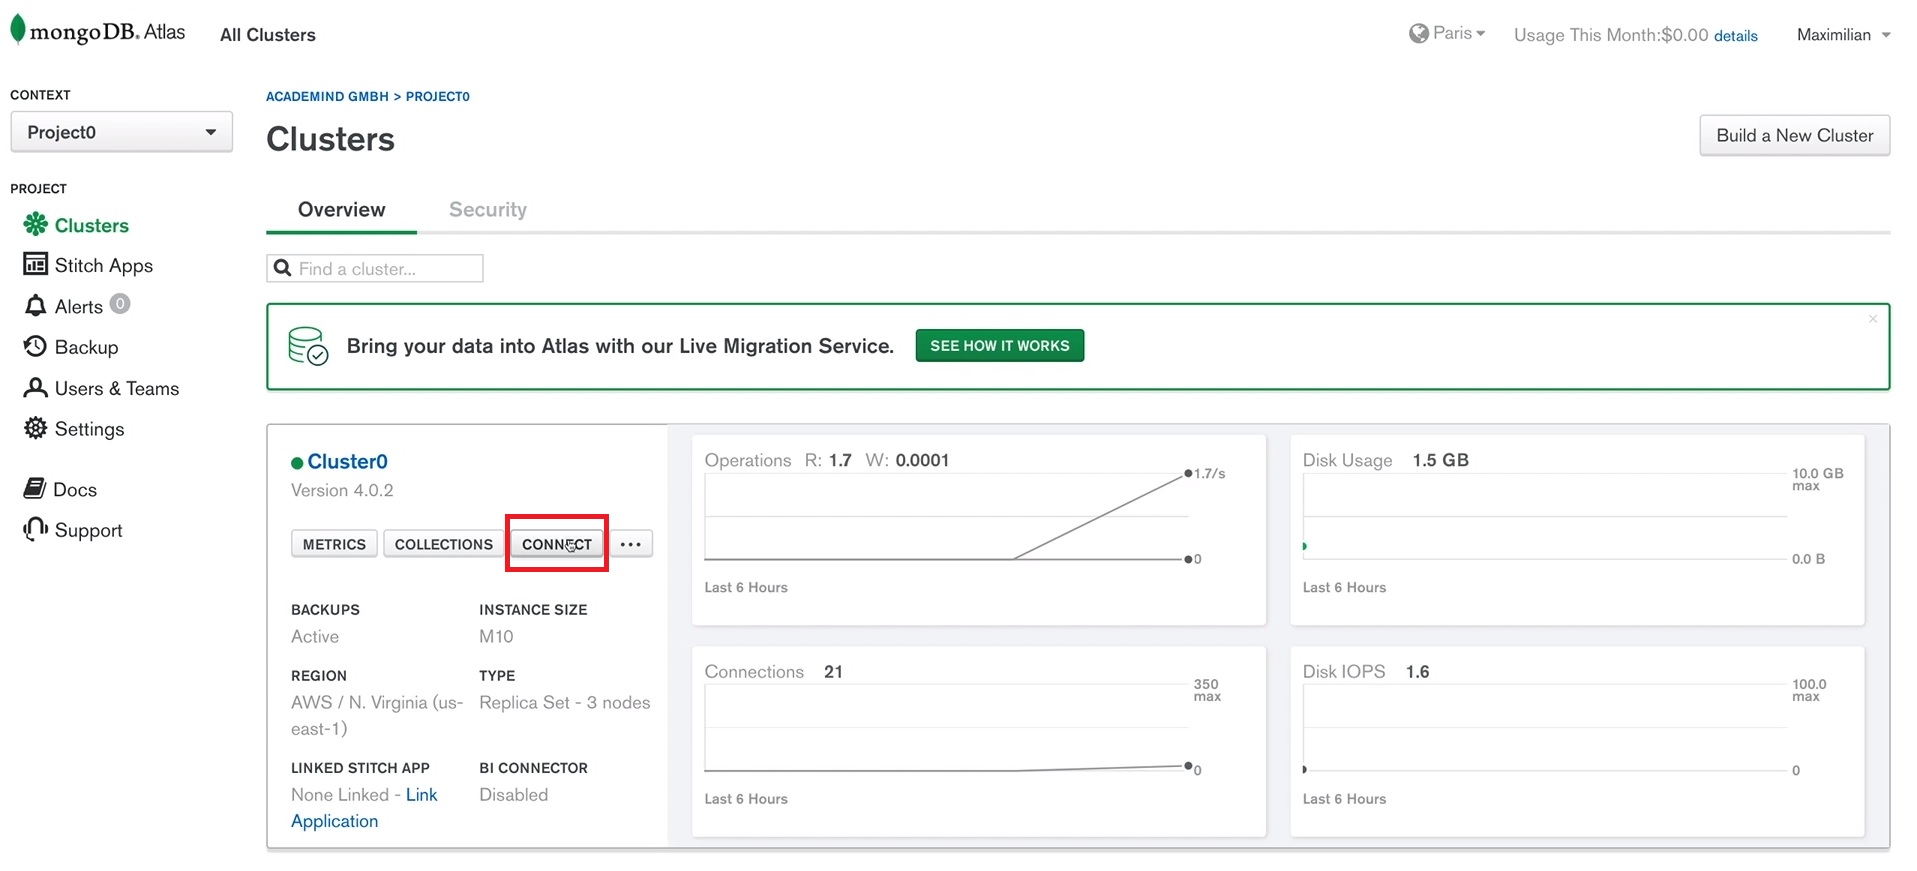Viewport: 1917px width, 871px height.
Task: Click PROJECT0 breadcrumb link
Action: pyautogui.click(x=438, y=96)
